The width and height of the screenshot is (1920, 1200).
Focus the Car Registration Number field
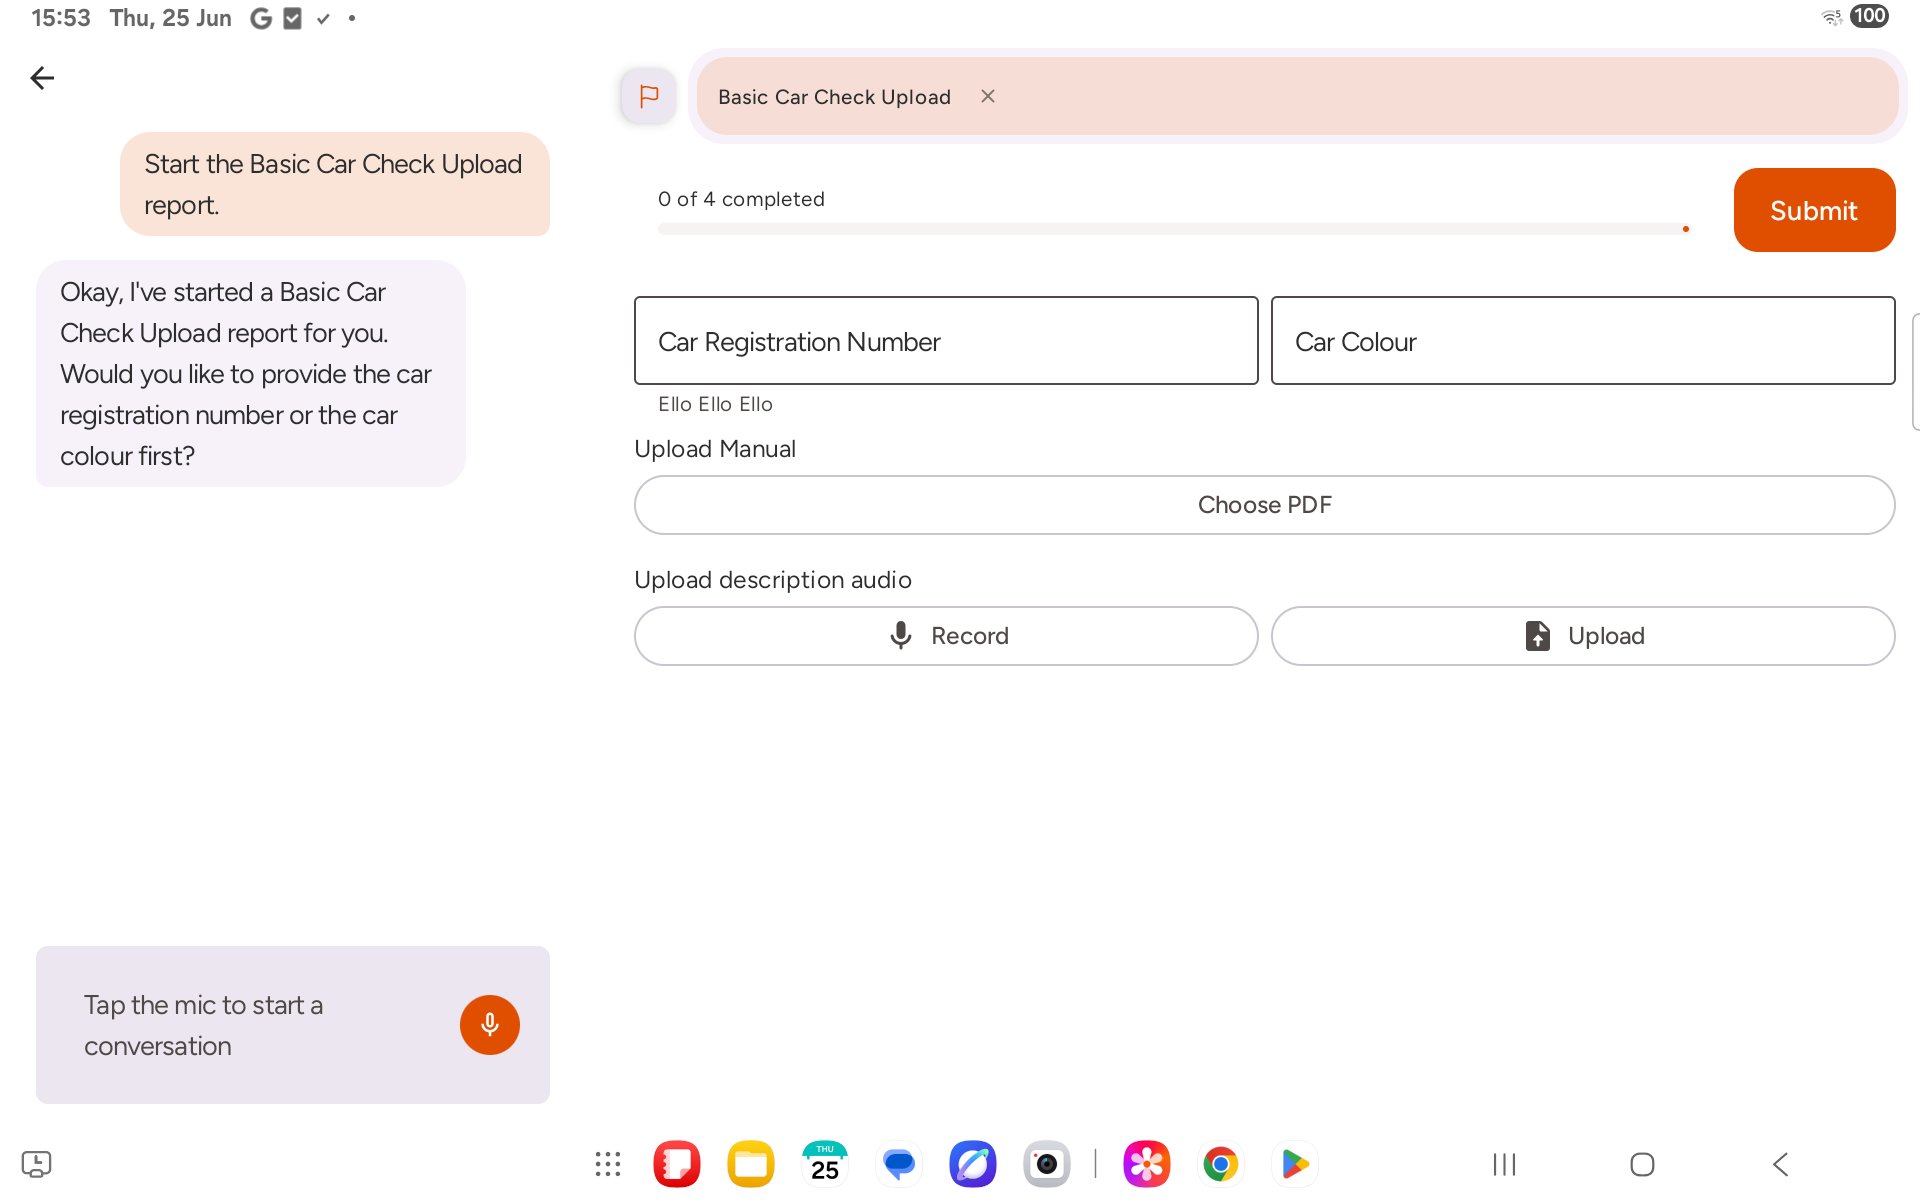click(x=946, y=341)
